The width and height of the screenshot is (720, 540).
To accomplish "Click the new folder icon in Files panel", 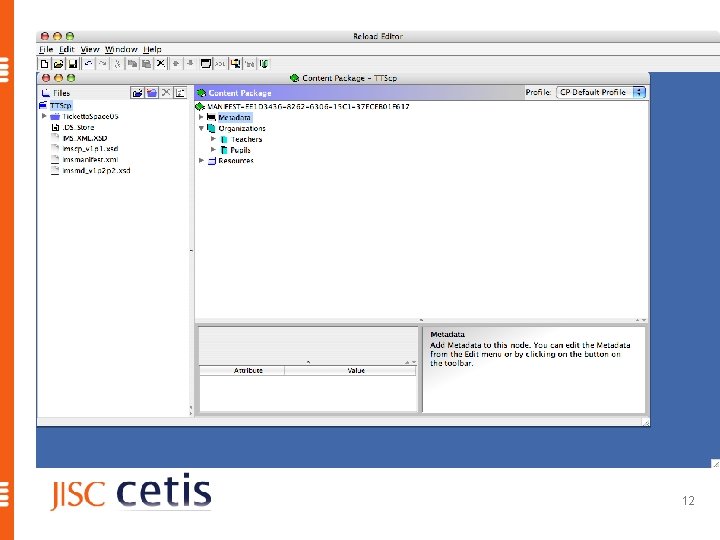I will pyautogui.click(x=152, y=93).
